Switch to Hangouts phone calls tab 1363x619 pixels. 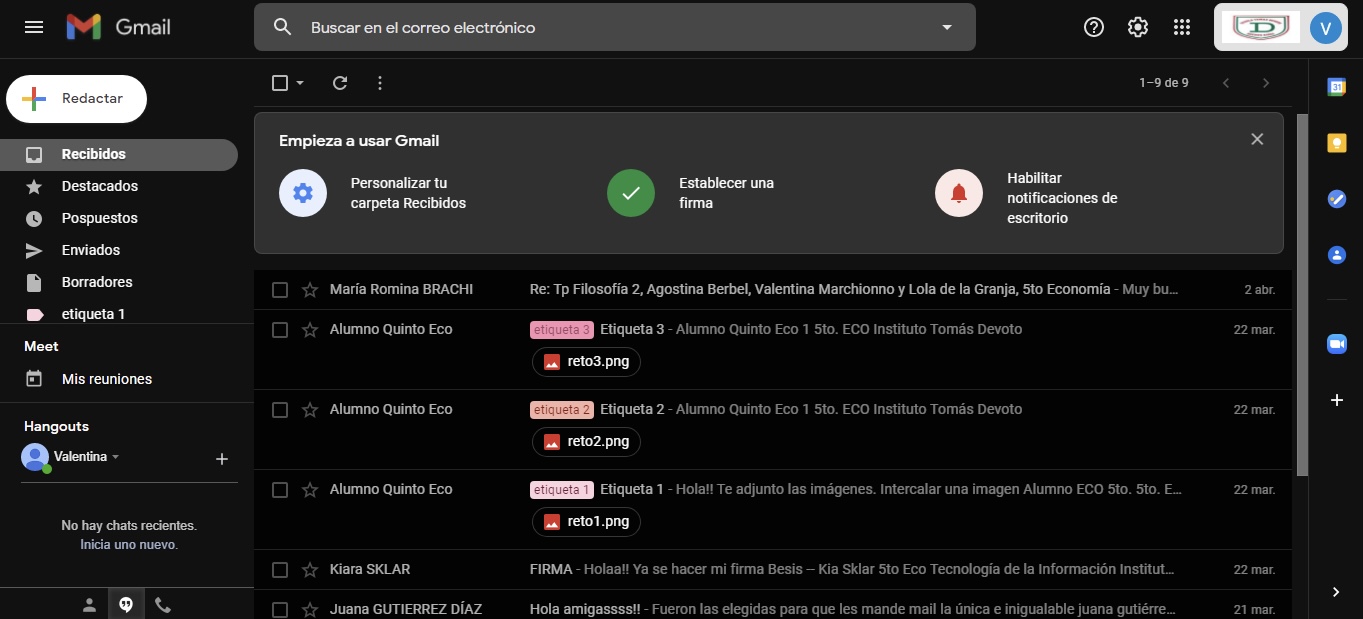163,605
